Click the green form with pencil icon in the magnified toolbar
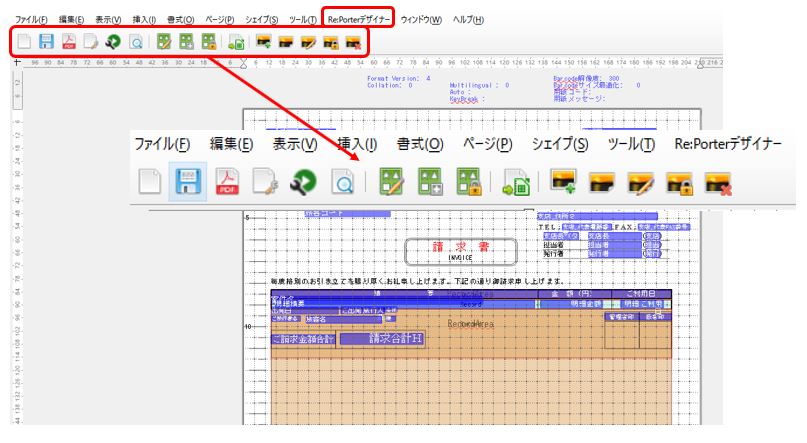 [390, 183]
